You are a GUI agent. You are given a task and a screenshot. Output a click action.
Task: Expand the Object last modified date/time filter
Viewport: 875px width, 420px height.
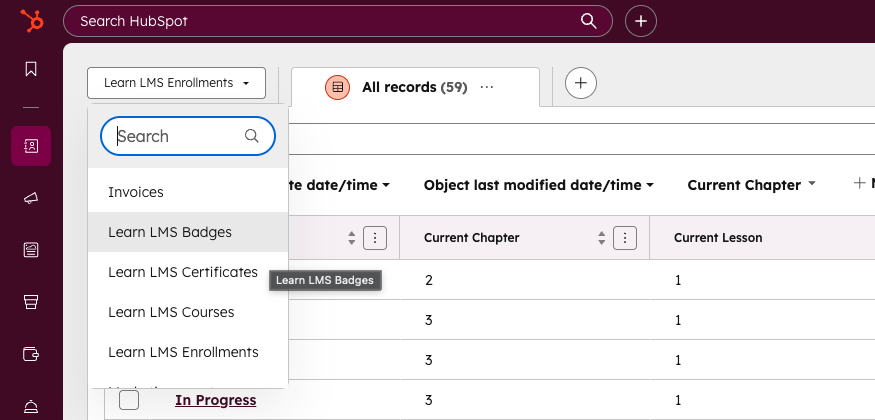click(x=538, y=185)
